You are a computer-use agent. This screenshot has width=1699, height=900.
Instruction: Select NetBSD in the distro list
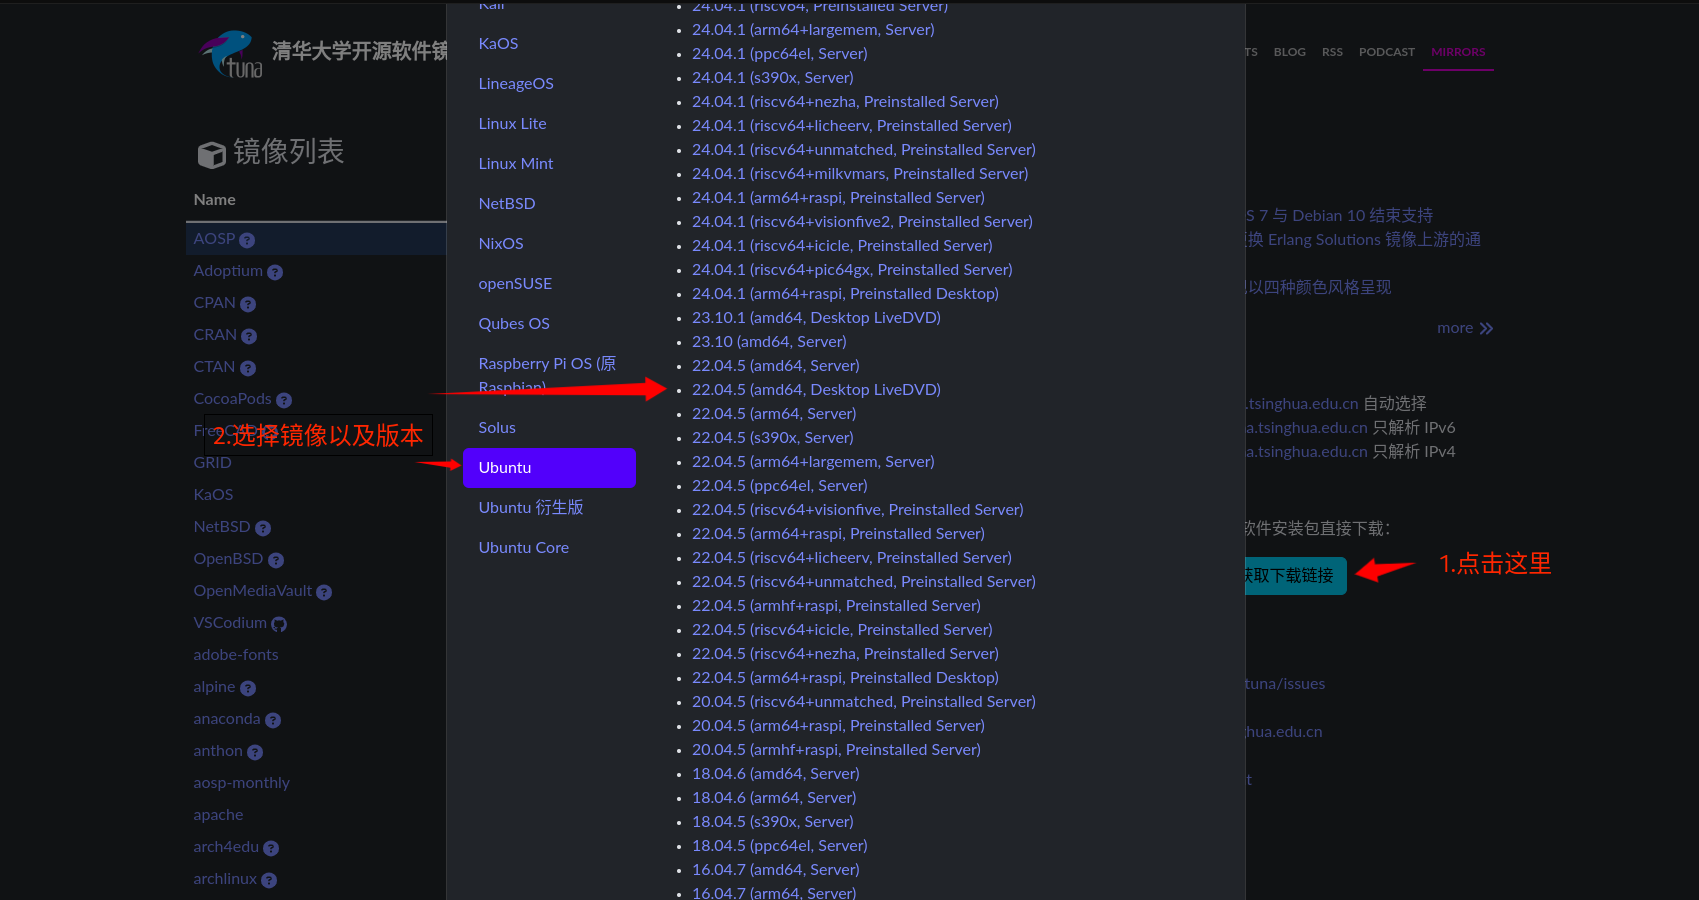click(x=549, y=204)
